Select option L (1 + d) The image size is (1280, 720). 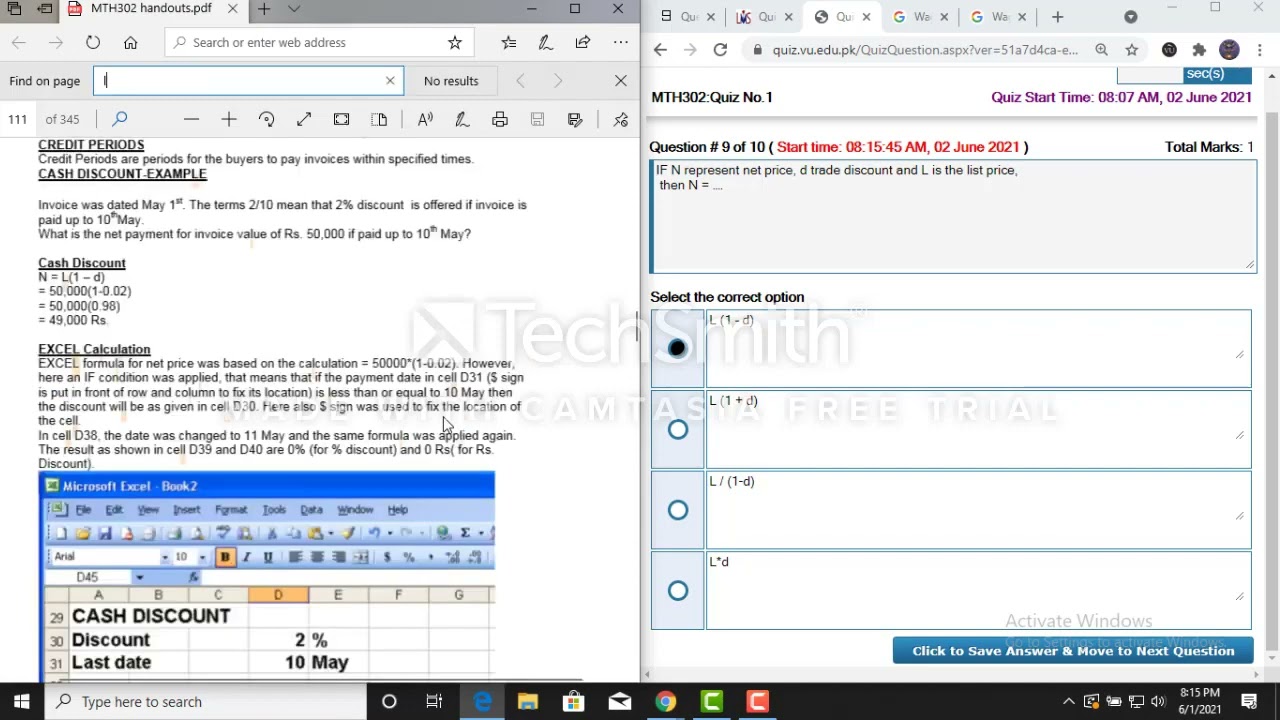coord(677,429)
